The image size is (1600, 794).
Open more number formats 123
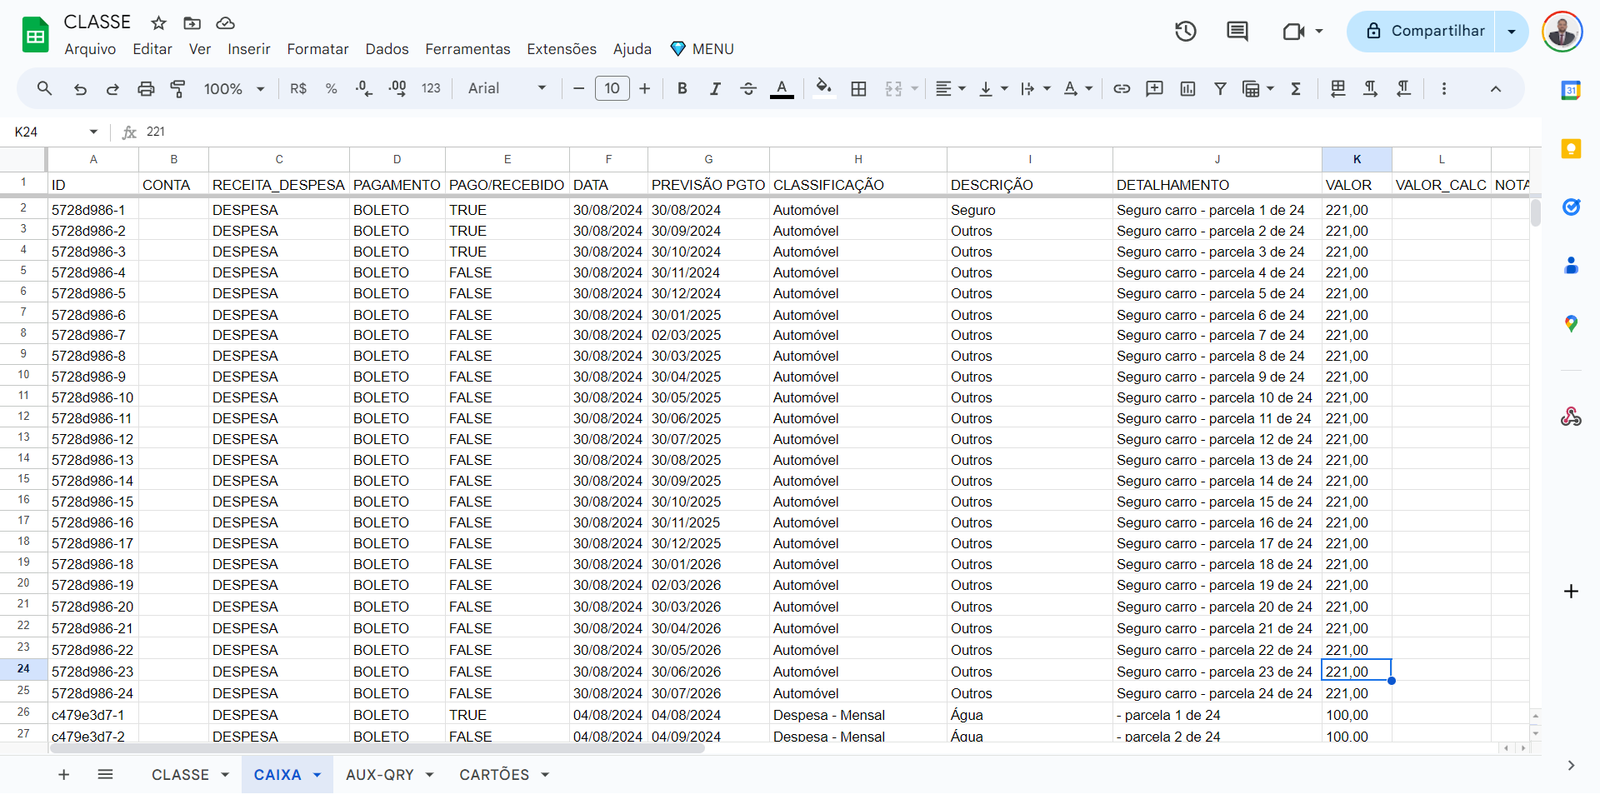431,89
